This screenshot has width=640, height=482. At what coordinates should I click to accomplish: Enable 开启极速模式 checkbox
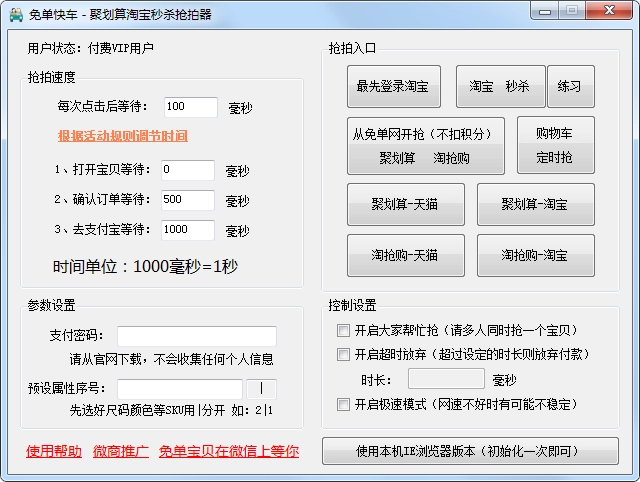point(343,404)
